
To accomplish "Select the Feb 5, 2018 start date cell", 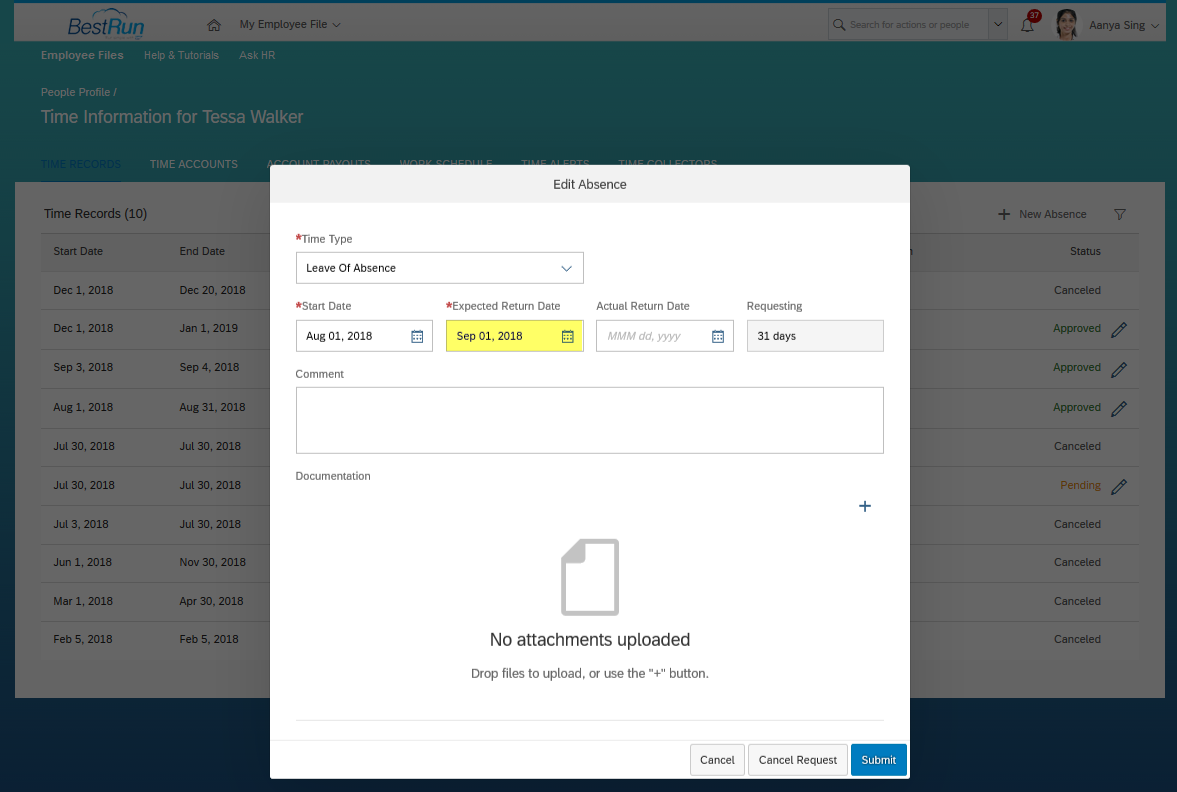I will point(83,640).
